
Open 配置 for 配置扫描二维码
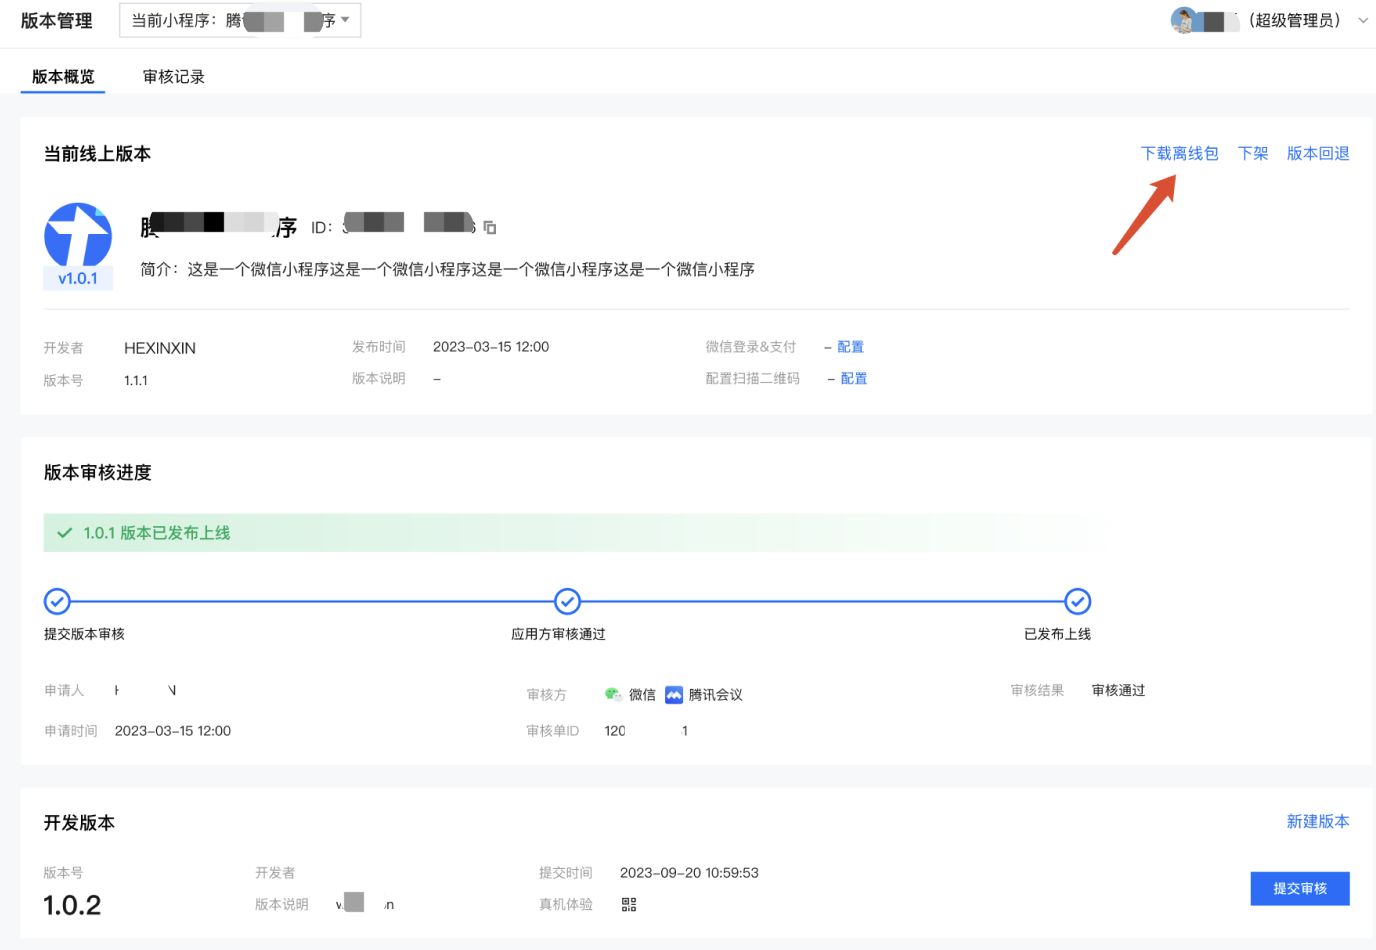(854, 379)
